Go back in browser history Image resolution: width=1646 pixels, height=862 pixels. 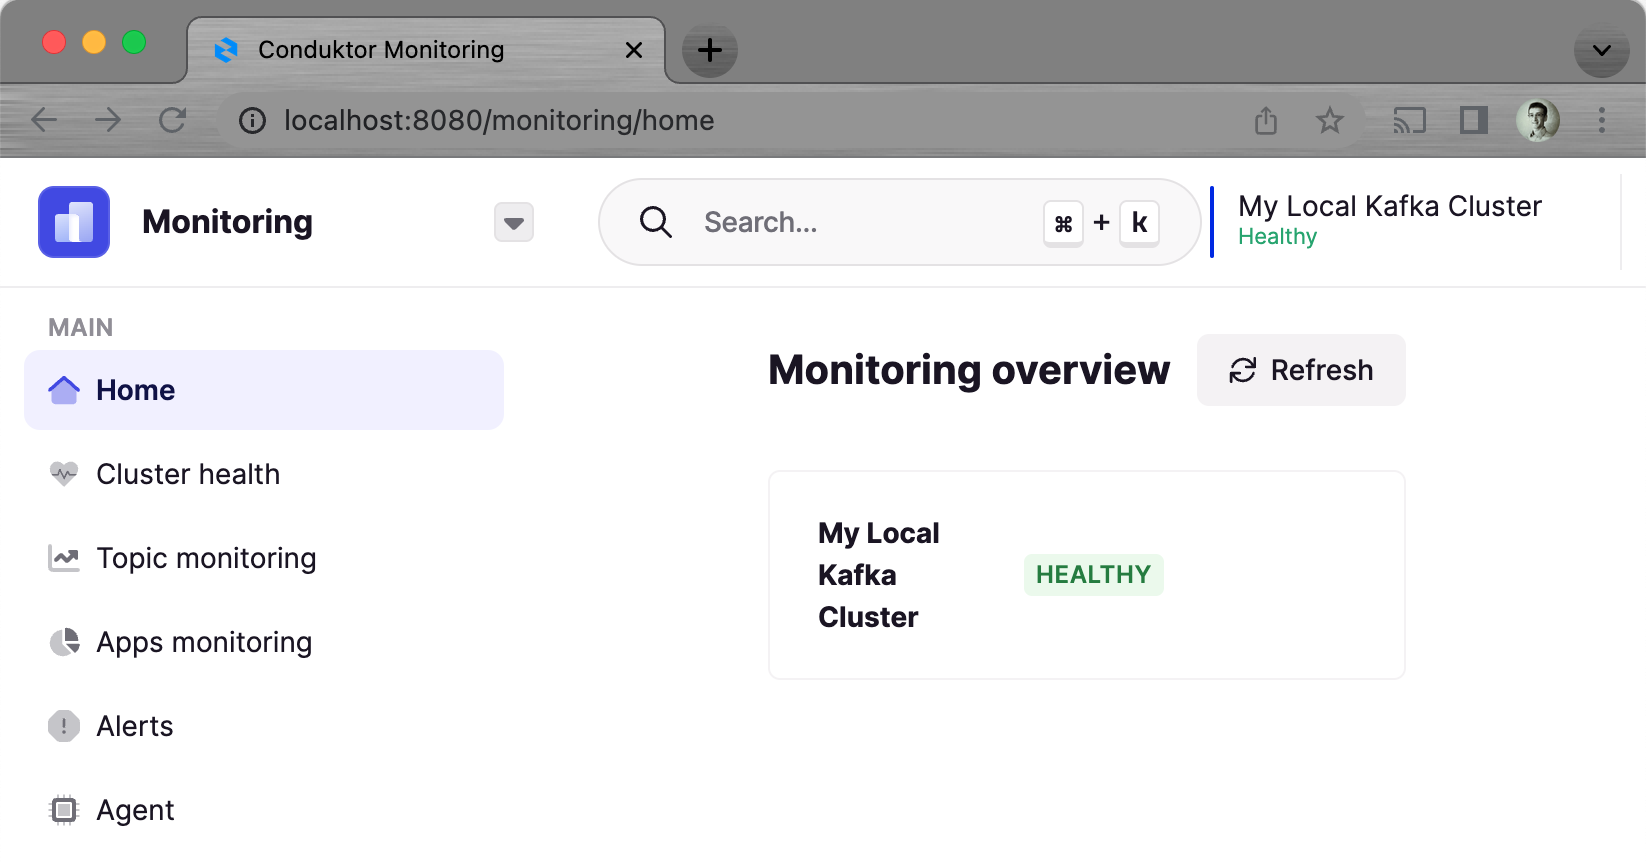(x=45, y=120)
